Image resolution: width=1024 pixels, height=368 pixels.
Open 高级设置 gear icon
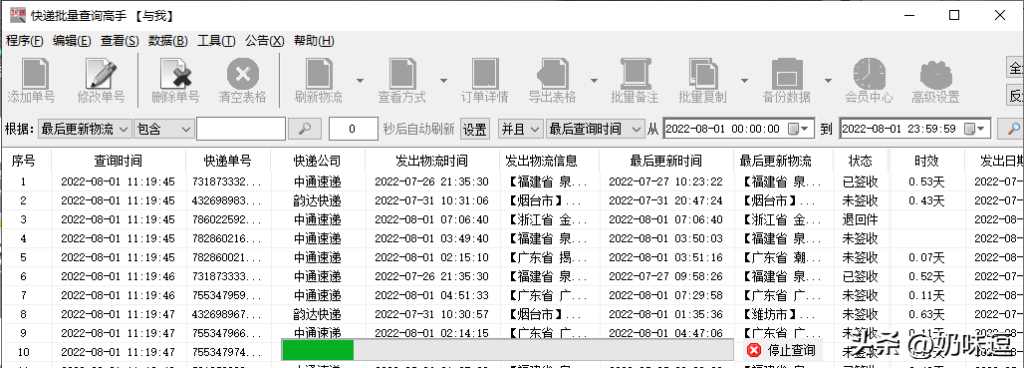tap(936, 73)
